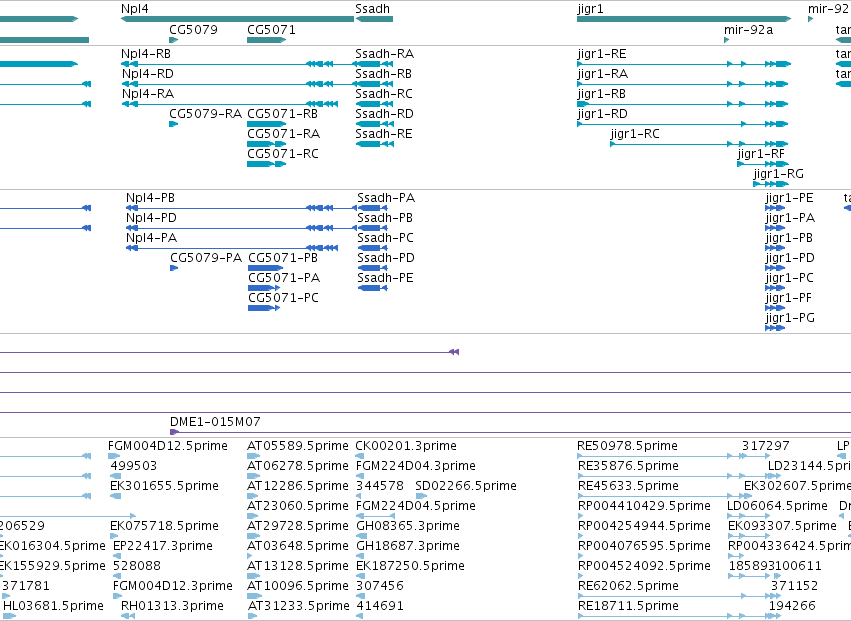Select protein label Npl4-PB
Viewport: 851px width, 621px height.
[x=150, y=198]
